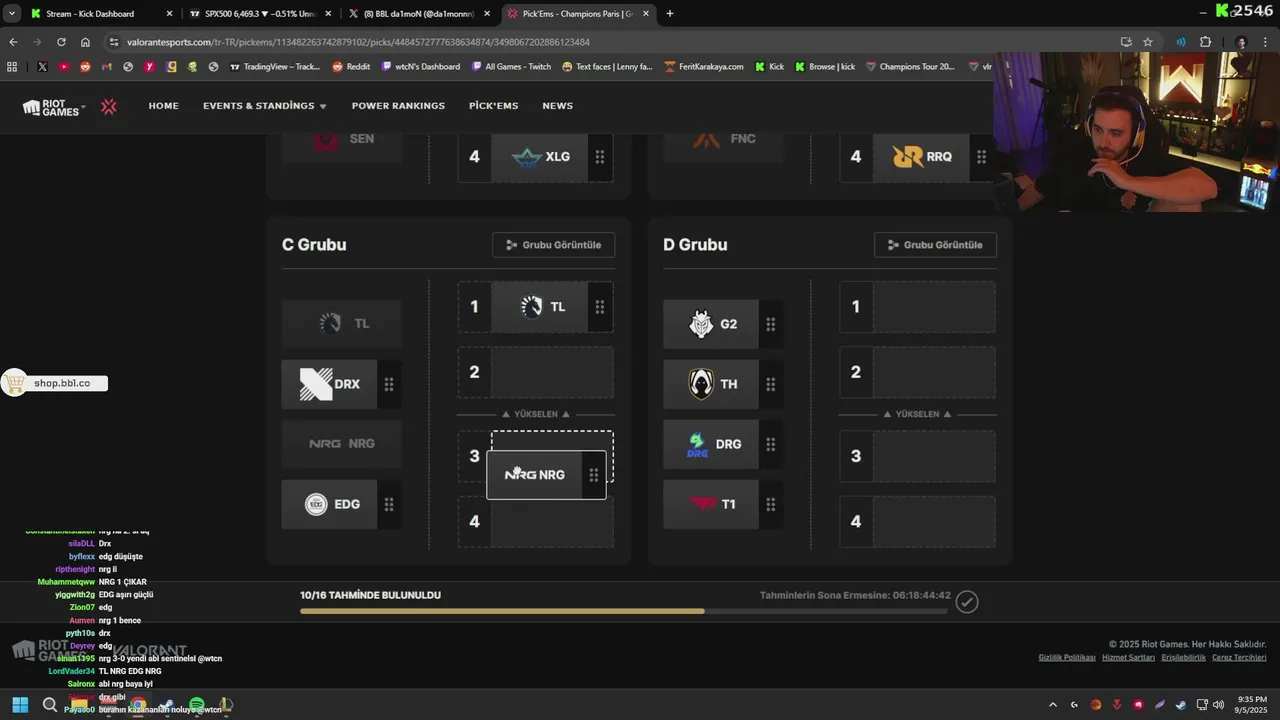
Task: Click the browser address bar URL
Action: point(358,42)
